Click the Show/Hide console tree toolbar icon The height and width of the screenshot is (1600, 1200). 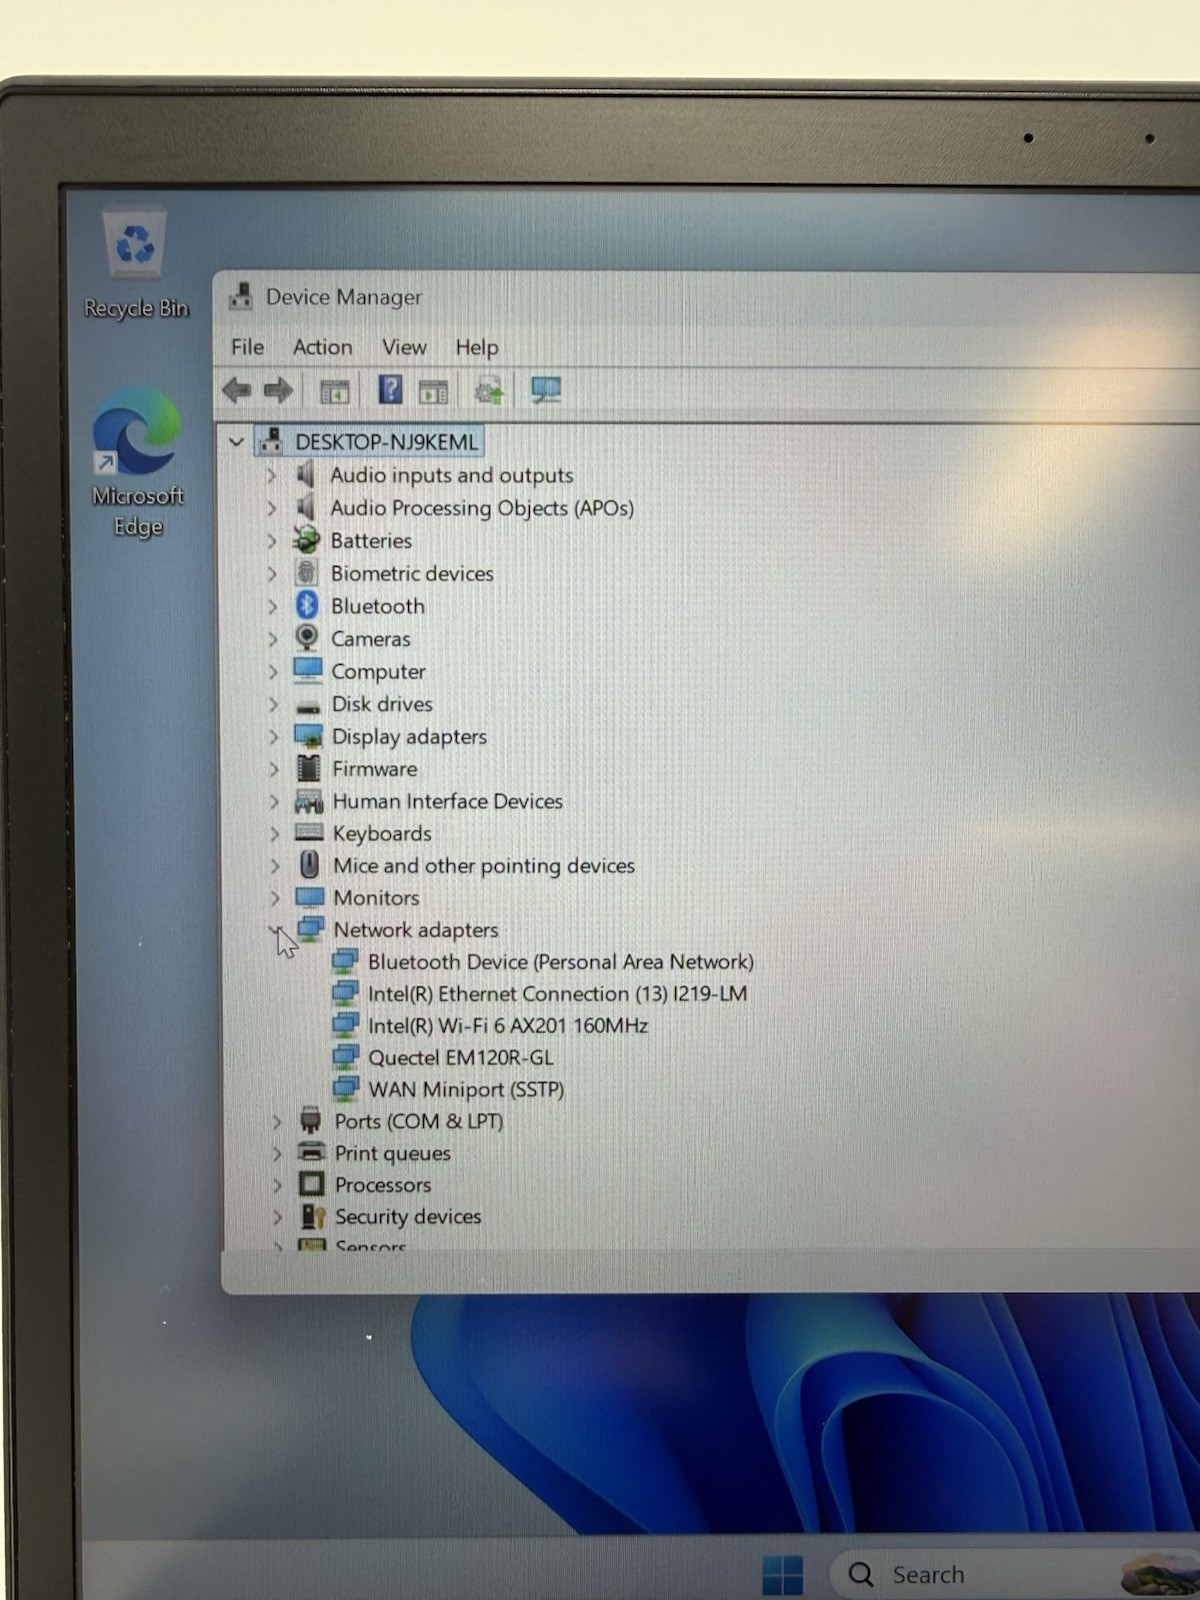pyautogui.click(x=334, y=391)
